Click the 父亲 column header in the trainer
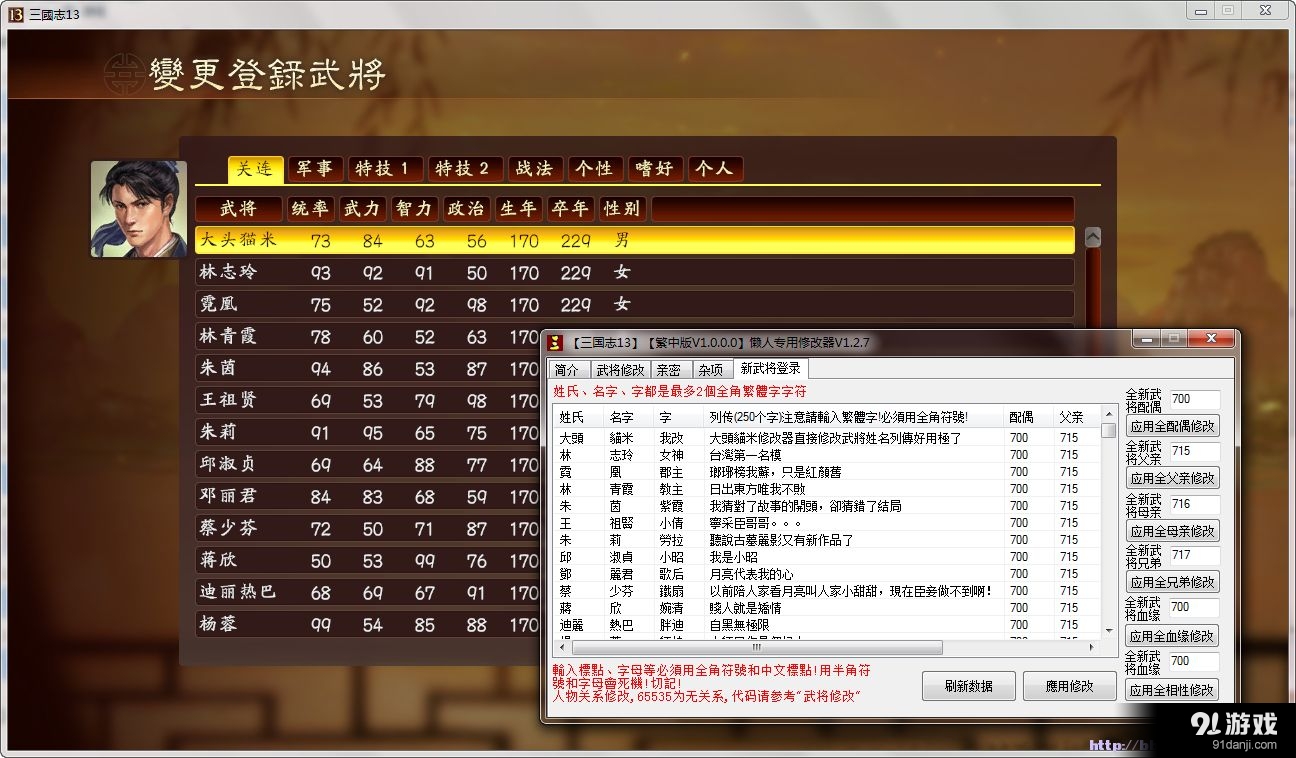This screenshot has height=758, width=1296. [x=1078, y=417]
